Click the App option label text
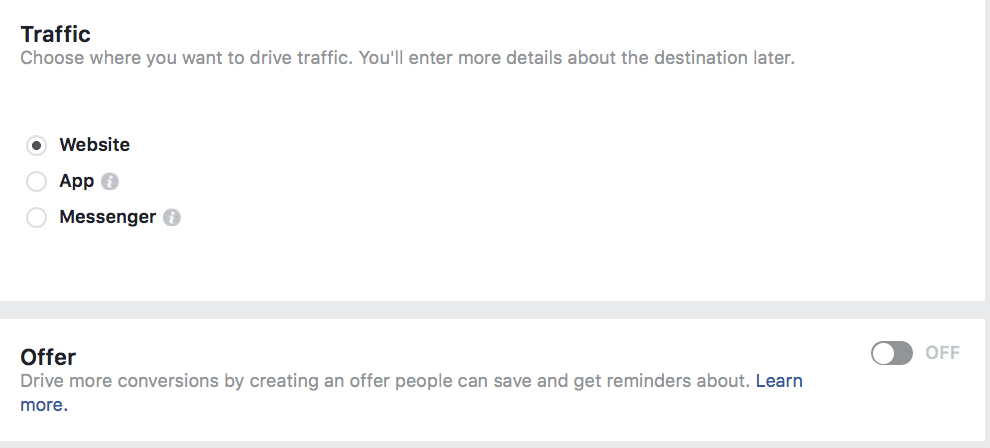Image resolution: width=990 pixels, height=448 pixels. (x=77, y=181)
